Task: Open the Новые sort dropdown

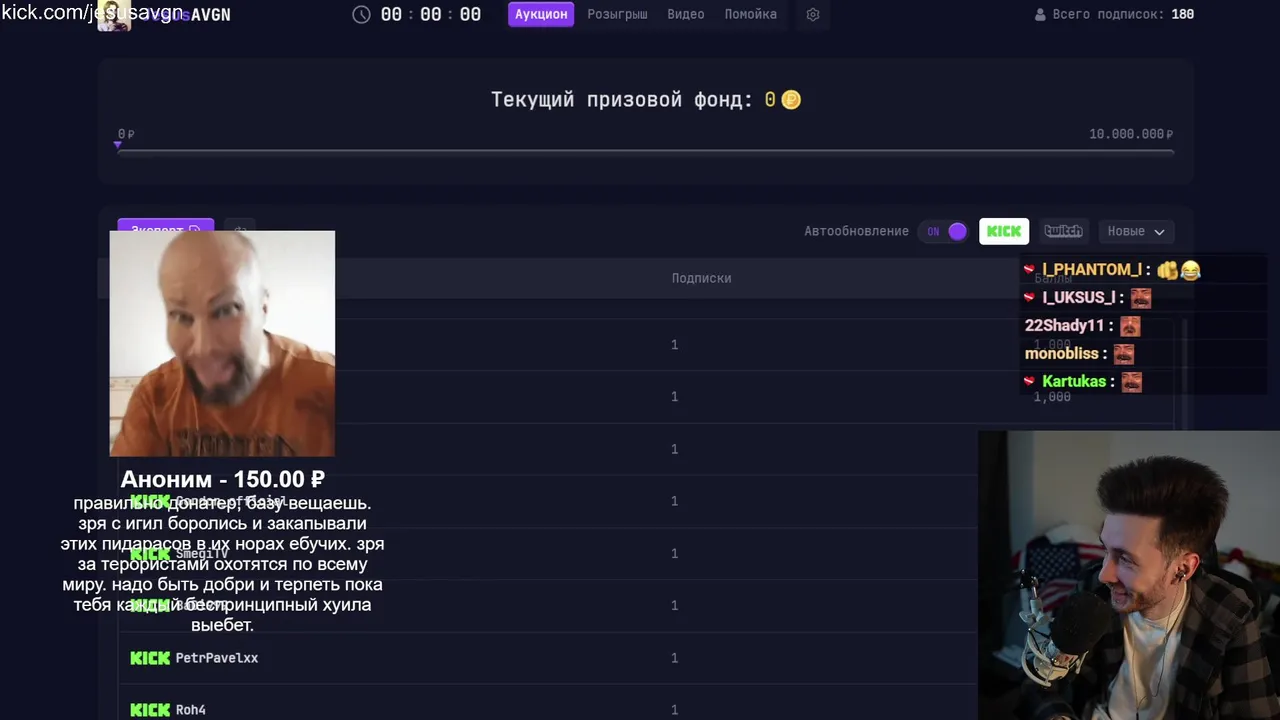Action: [1136, 231]
